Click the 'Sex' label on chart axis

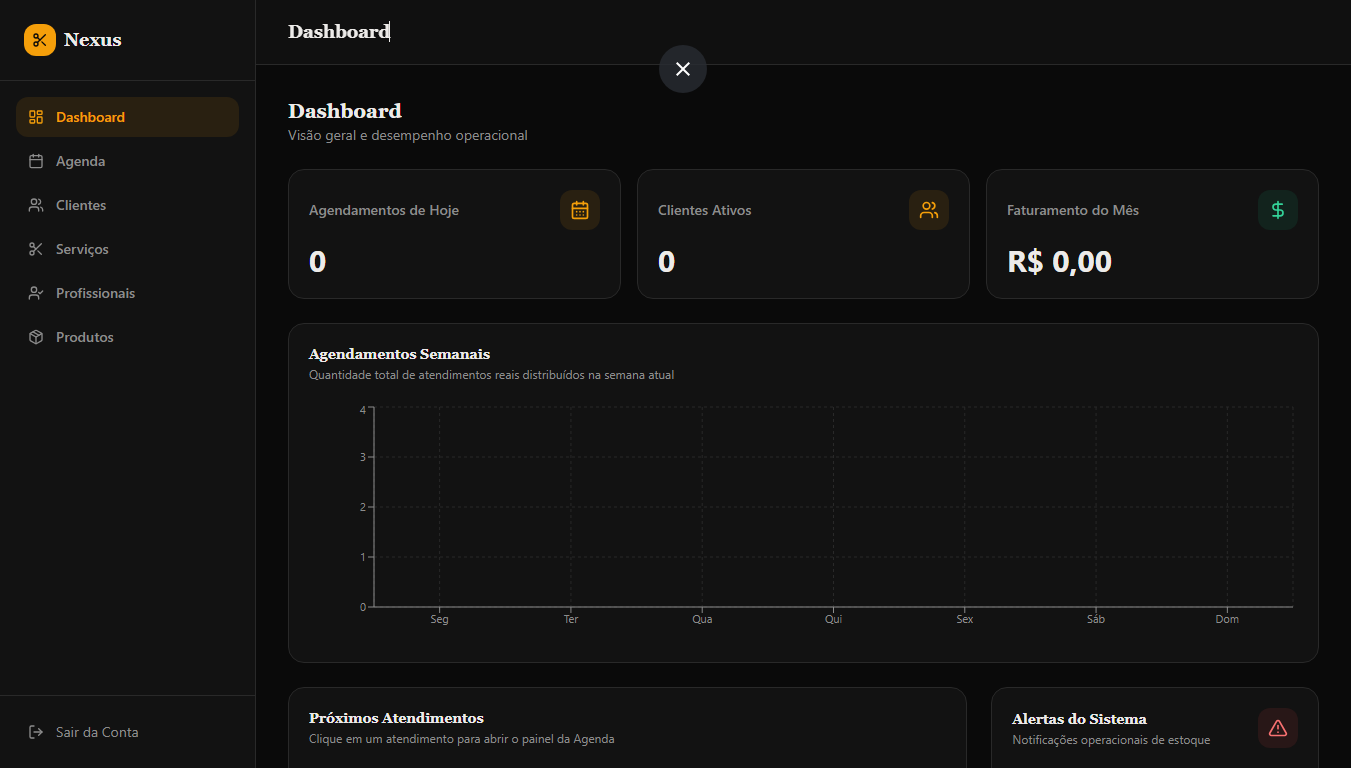coord(965,619)
